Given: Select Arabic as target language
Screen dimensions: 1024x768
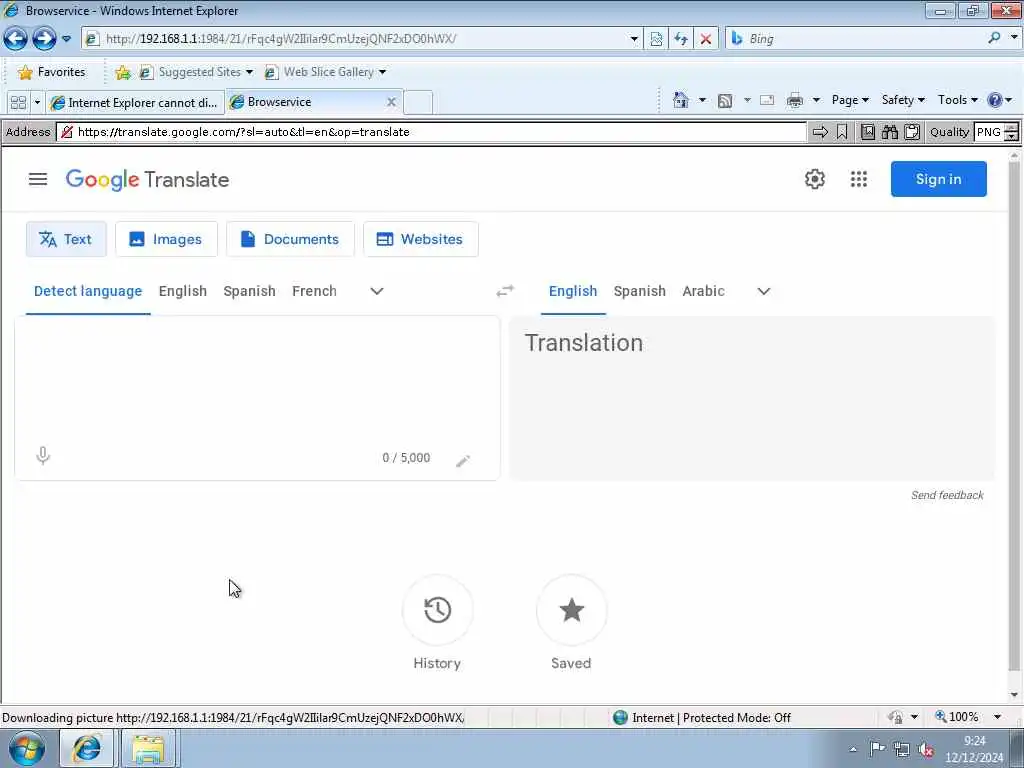Looking at the screenshot, I should [703, 291].
